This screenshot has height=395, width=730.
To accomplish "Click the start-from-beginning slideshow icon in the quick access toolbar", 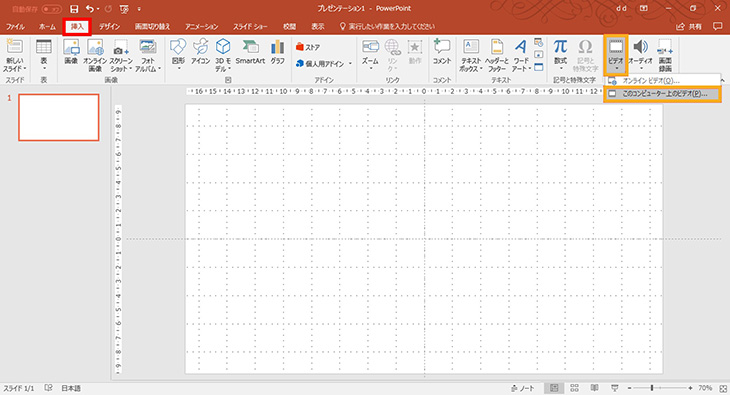I will pyautogui.click(x=124, y=9).
